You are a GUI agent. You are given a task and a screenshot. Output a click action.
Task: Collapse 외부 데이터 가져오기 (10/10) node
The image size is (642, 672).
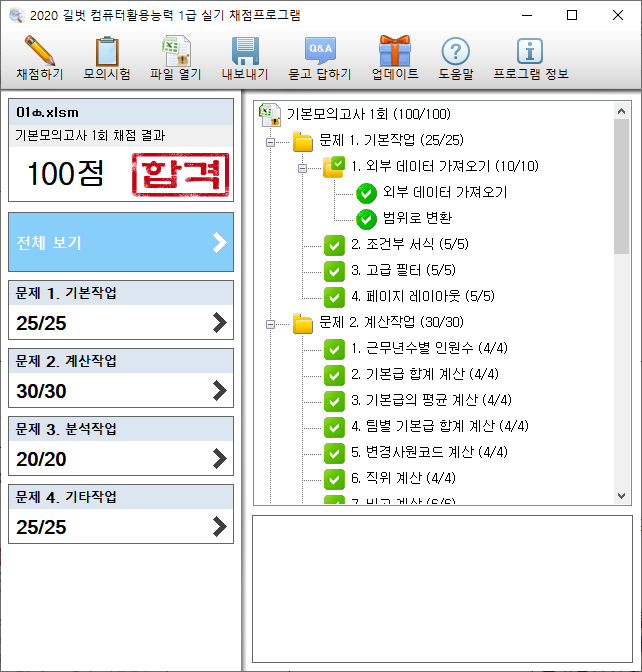(x=302, y=167)
